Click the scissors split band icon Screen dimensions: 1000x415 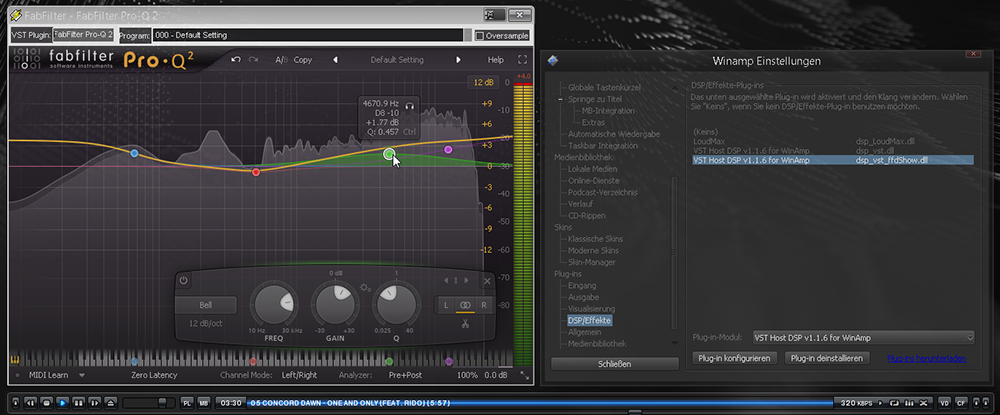coord(465,324)
